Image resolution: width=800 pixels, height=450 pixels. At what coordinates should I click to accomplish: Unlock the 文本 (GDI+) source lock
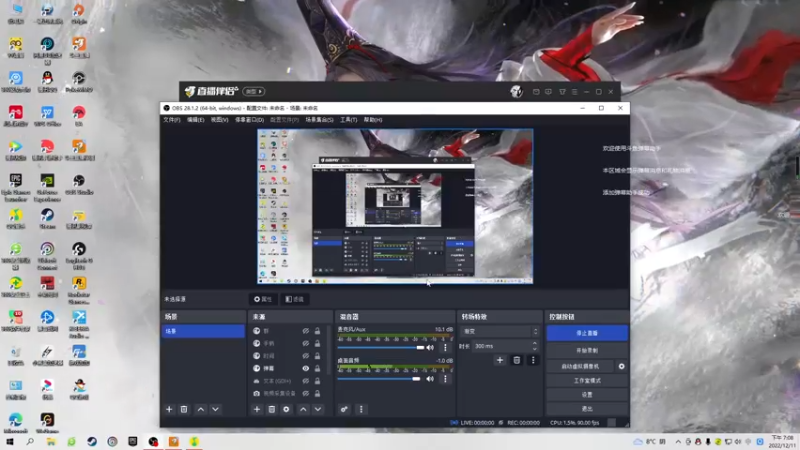[x=317, y=381]
